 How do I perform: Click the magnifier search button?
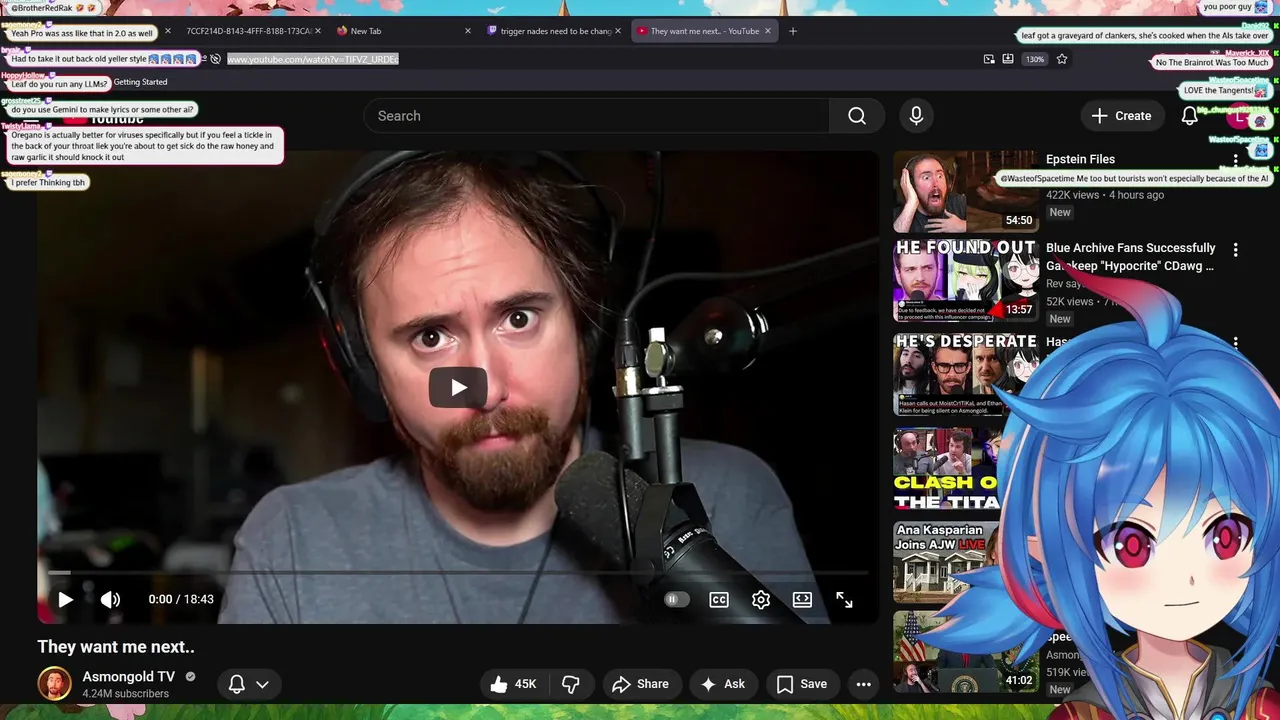[857, 116]
